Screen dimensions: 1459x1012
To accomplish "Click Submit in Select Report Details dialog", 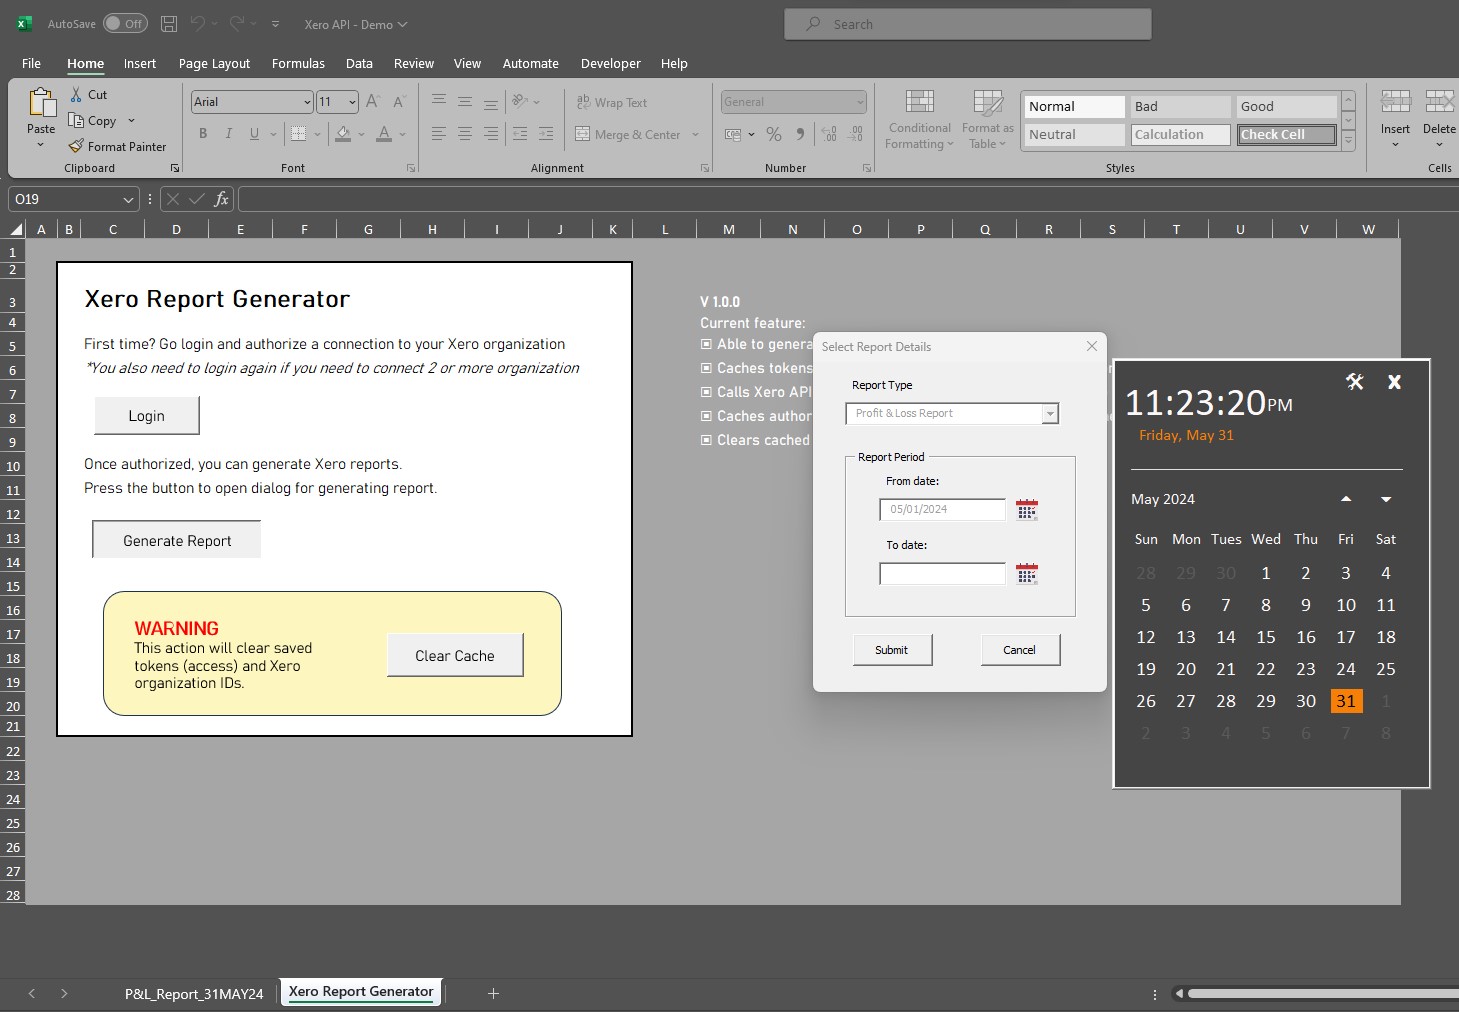I will click(x=892, y=650).
